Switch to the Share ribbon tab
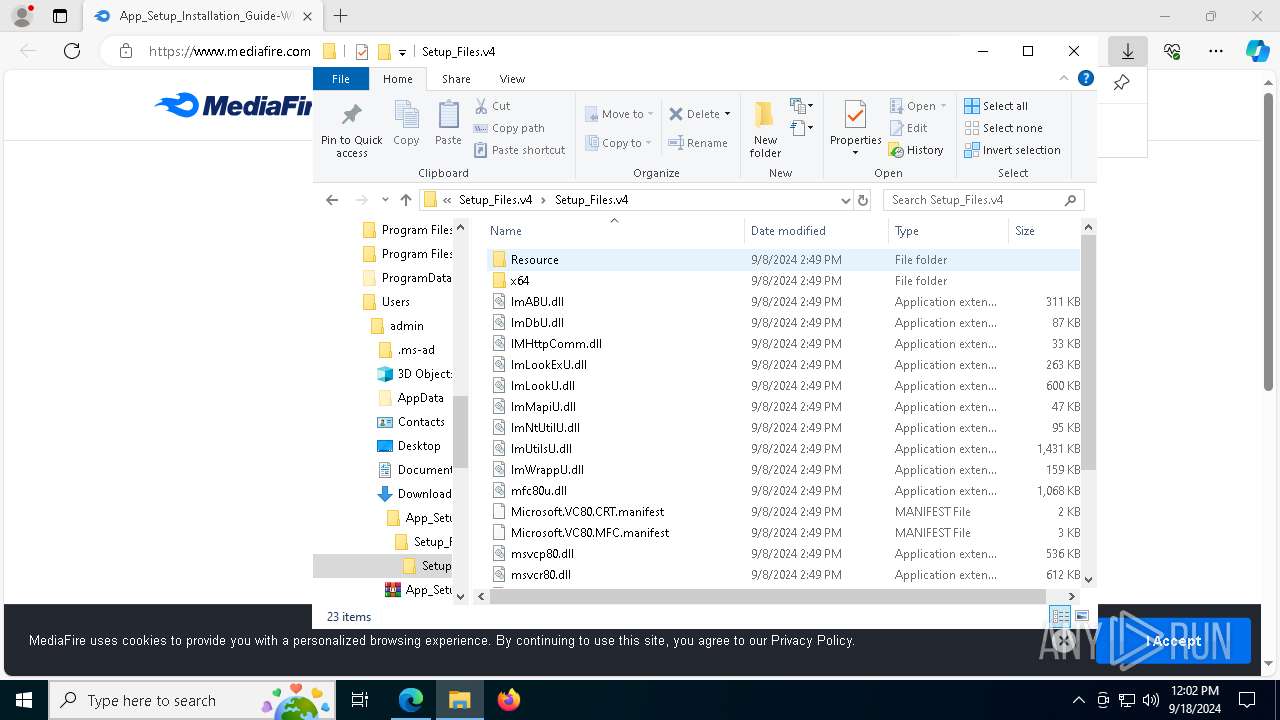 456,79
